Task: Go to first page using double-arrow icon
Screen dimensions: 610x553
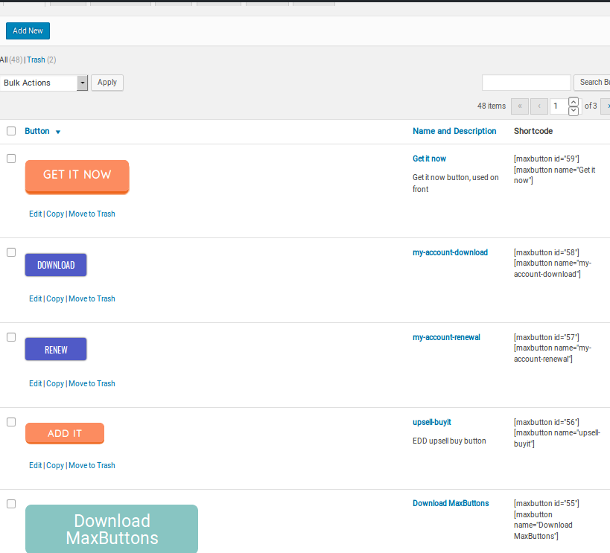Action: click(520, 106)
